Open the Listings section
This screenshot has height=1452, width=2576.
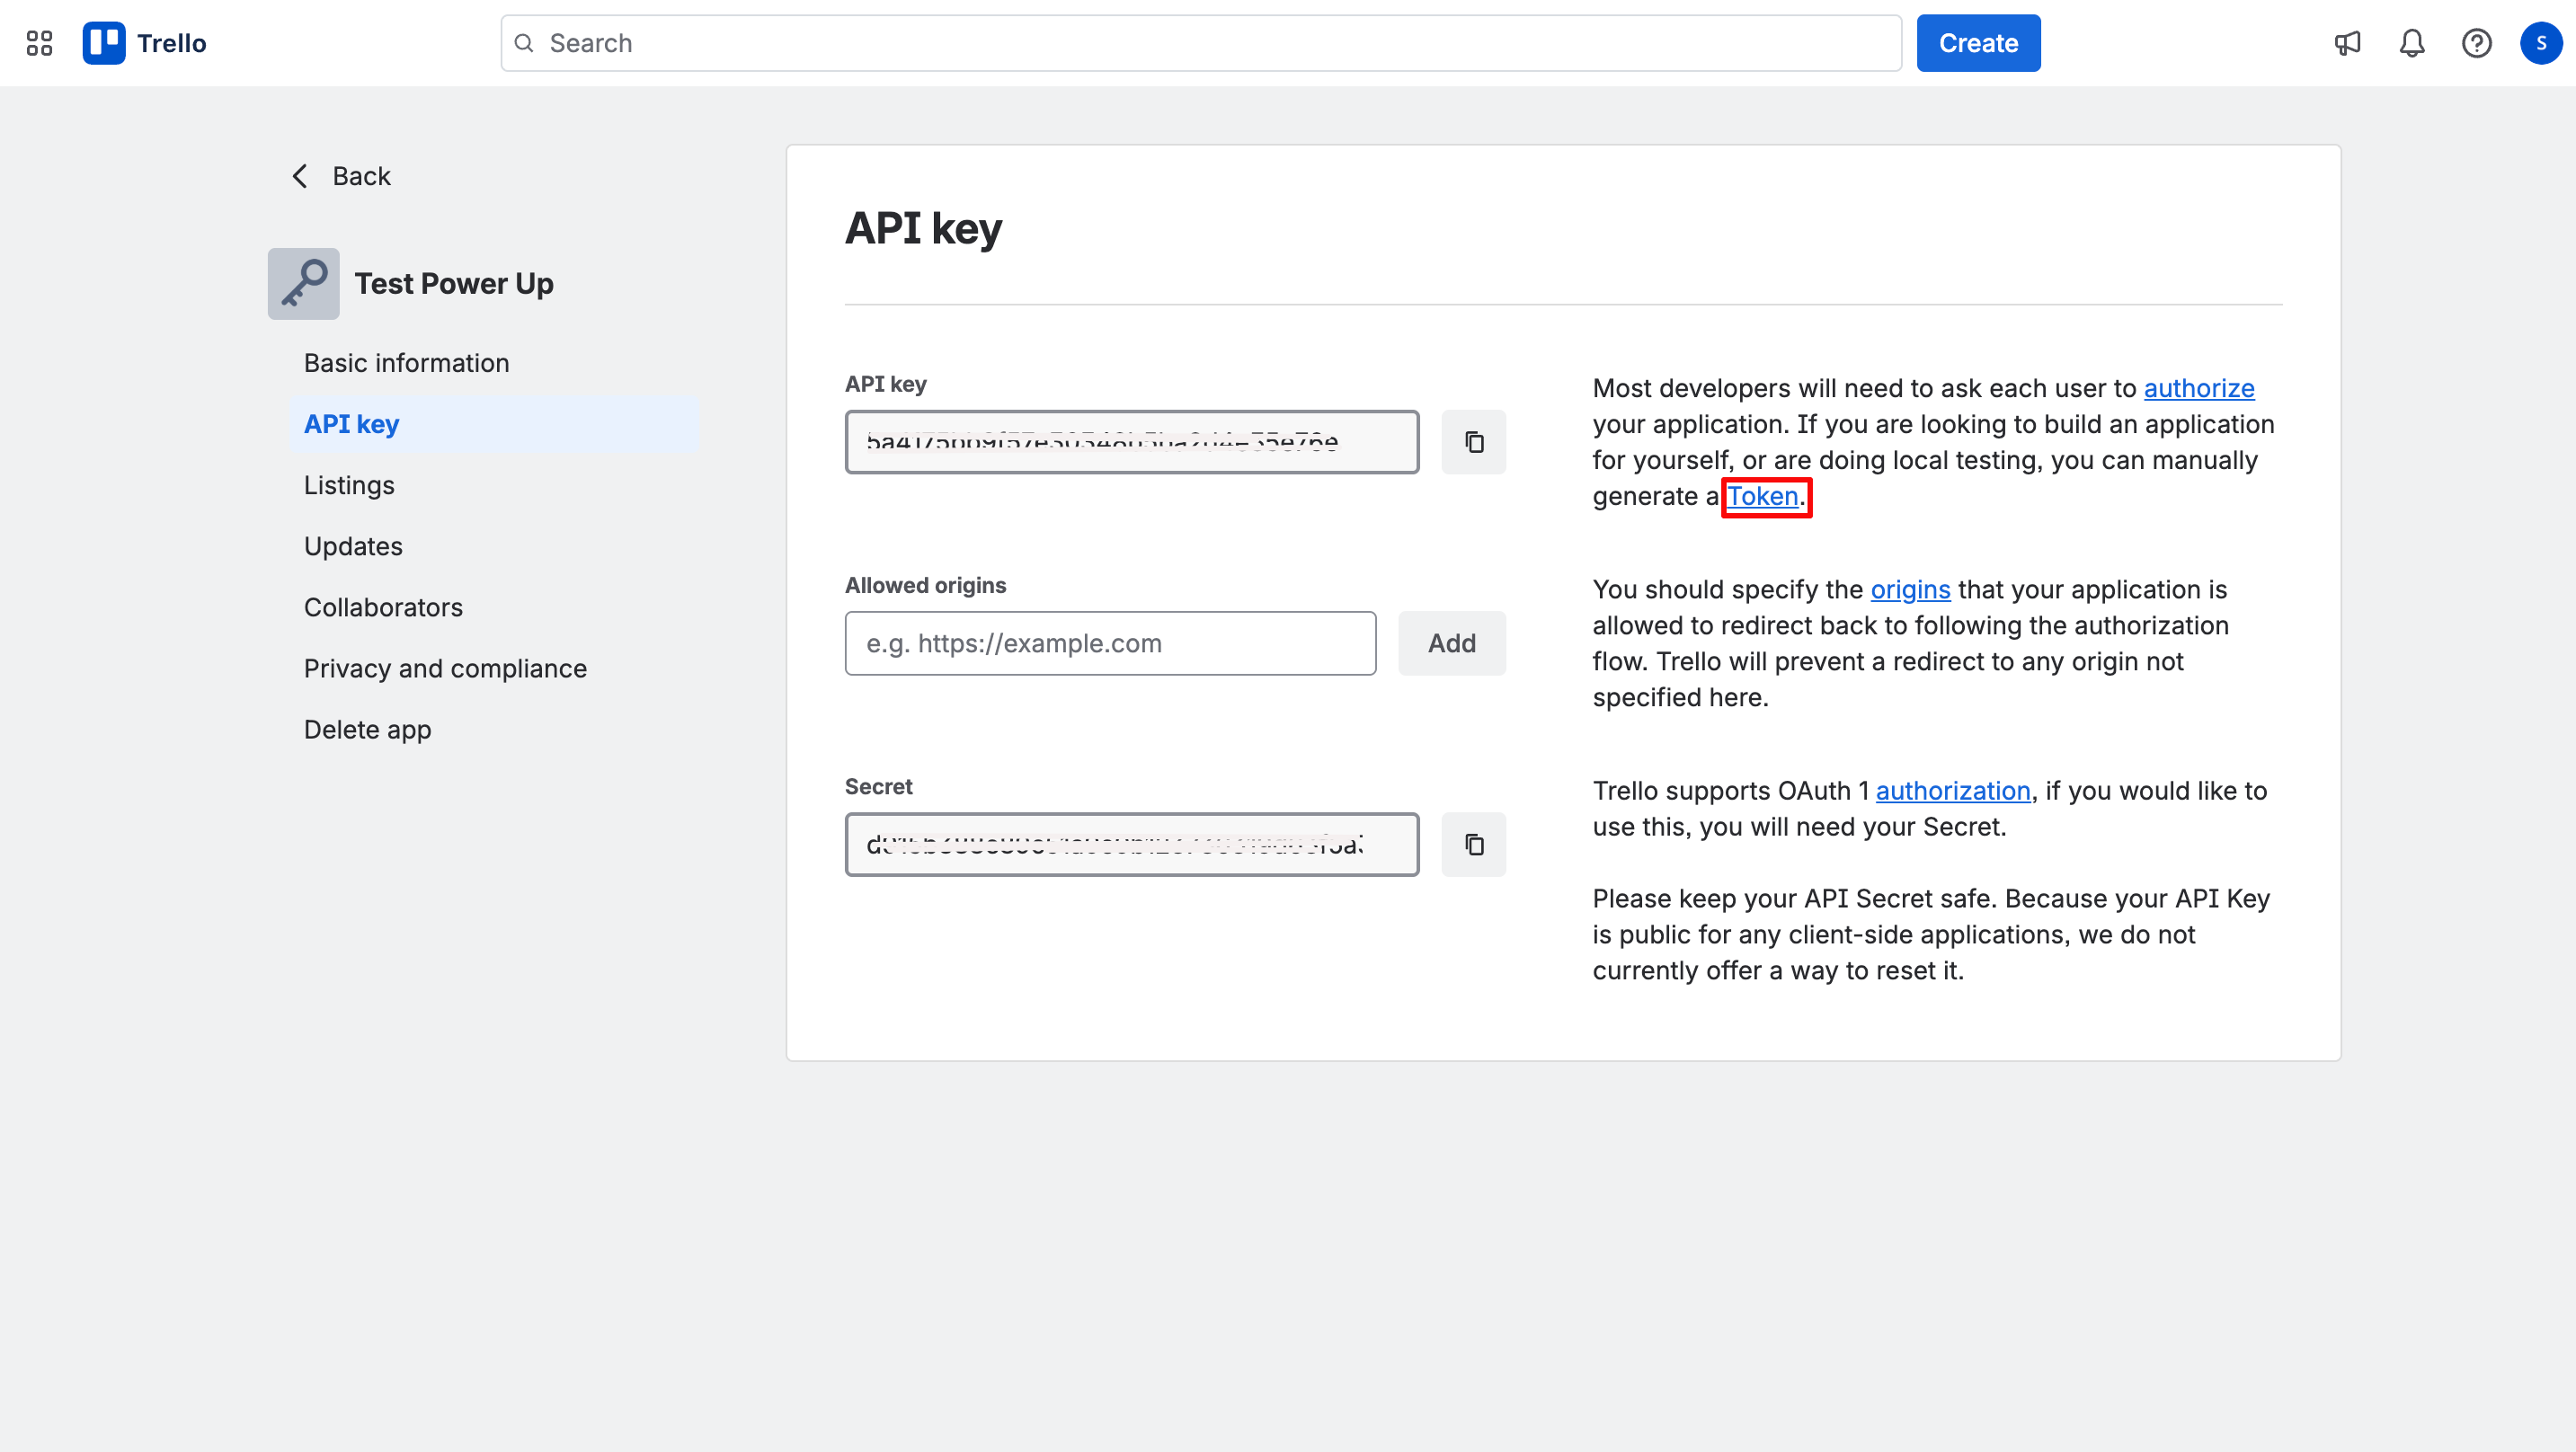point(349,485)
